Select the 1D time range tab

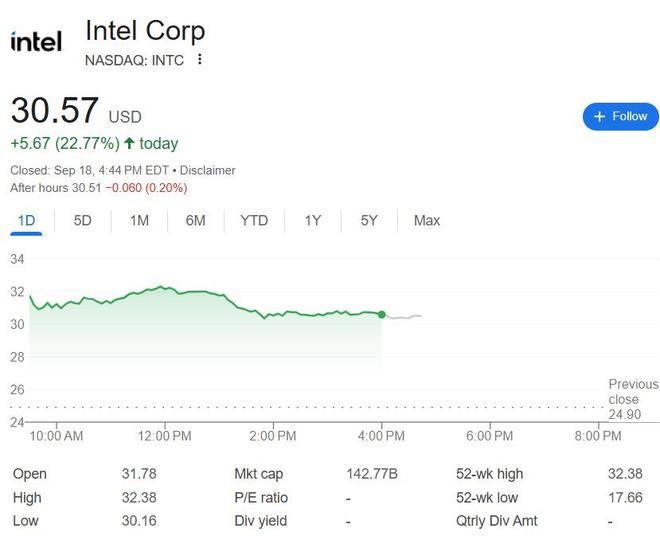pos(27,220)
